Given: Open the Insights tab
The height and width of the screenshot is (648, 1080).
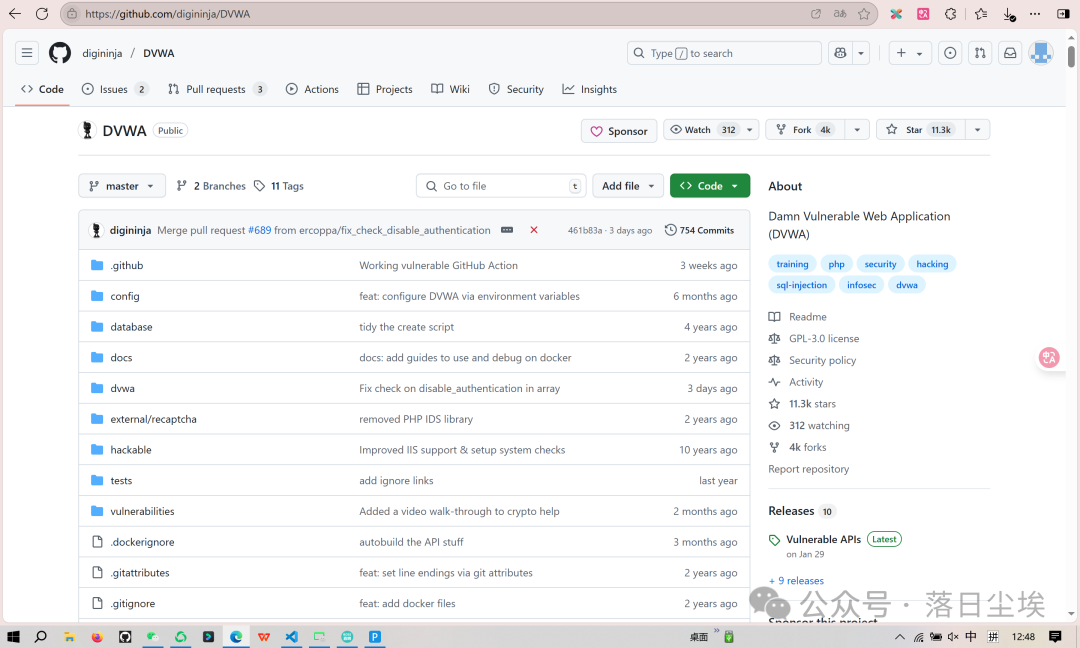Looking at the screenshot, I should coord(590,89).
